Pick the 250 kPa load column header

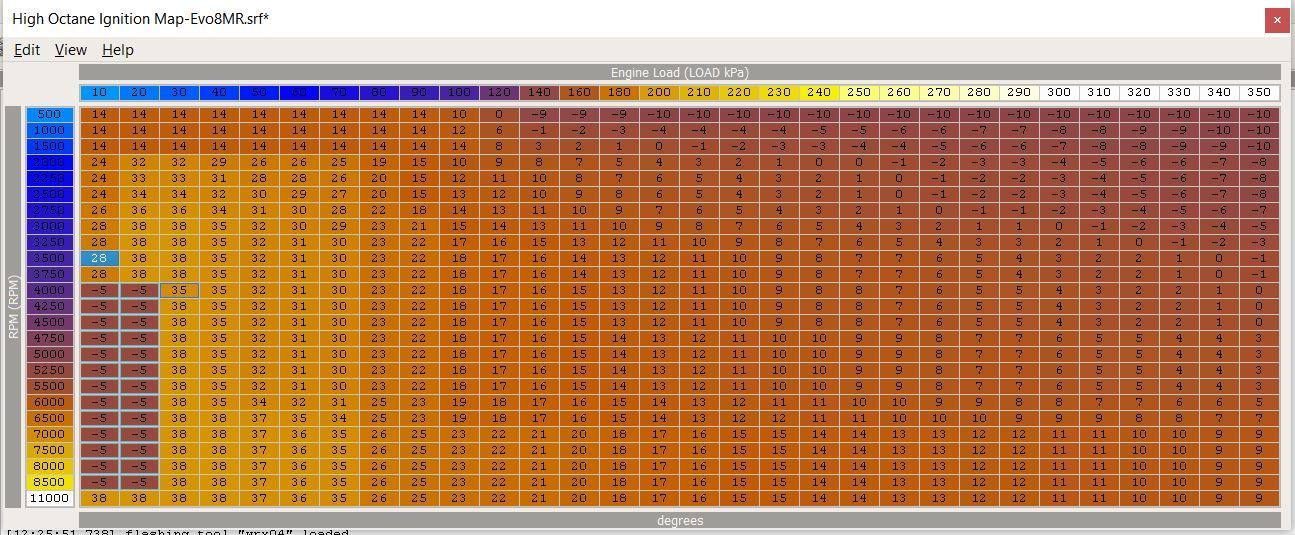[x=859, y=93]
